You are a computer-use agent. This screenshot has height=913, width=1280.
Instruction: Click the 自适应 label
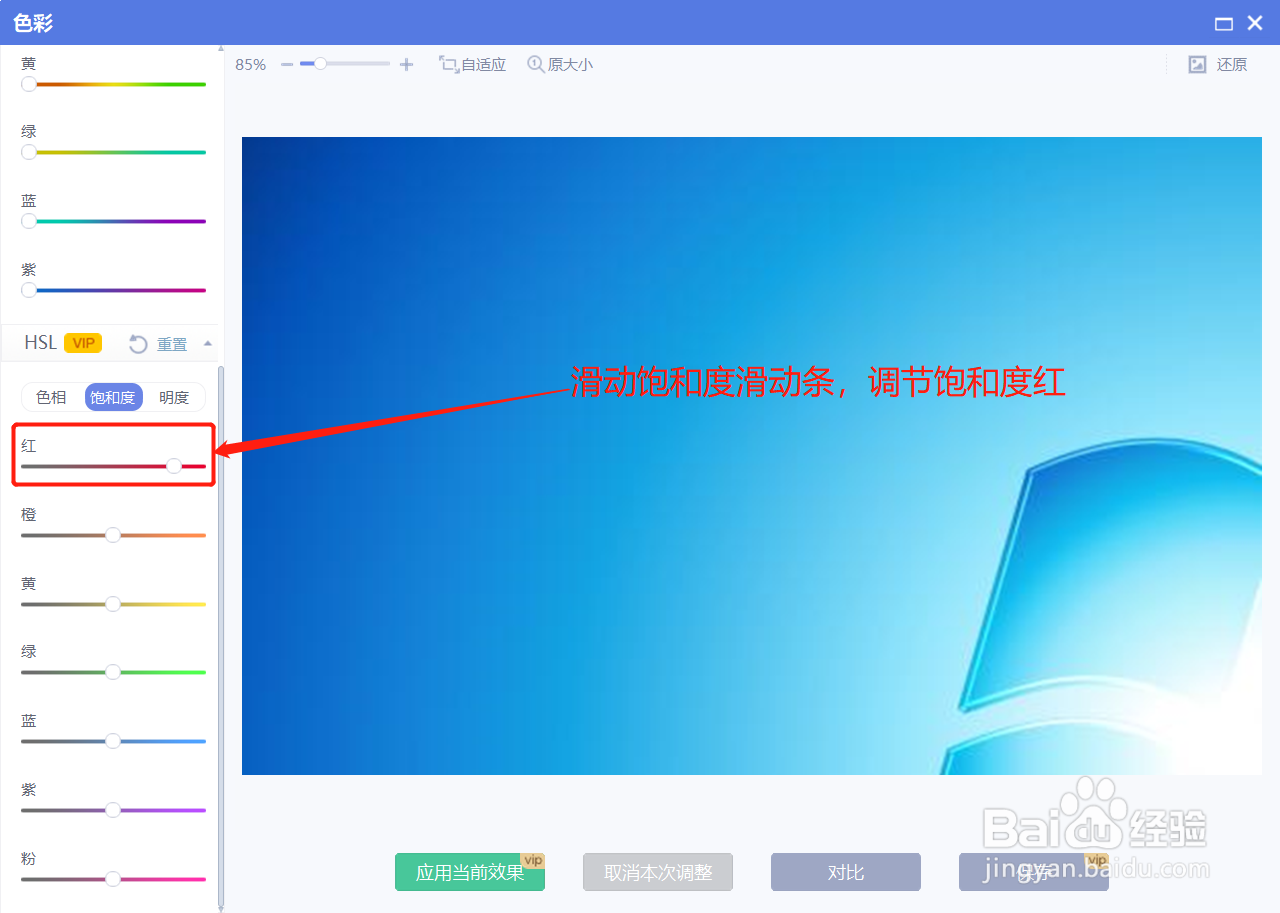(484, 65)
